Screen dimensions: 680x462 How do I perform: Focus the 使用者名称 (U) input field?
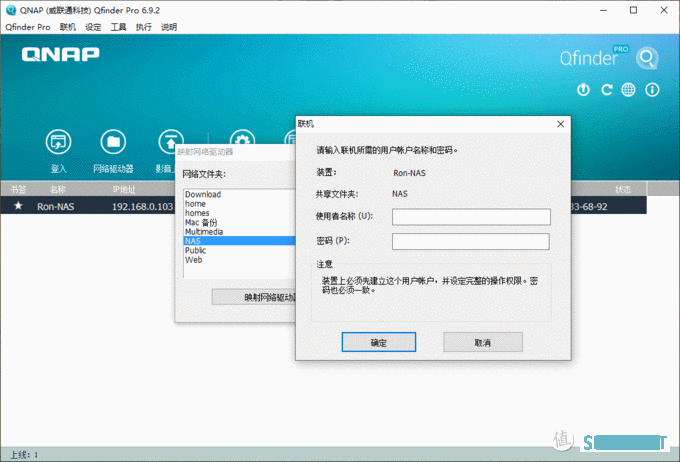(x=471, y=217)
